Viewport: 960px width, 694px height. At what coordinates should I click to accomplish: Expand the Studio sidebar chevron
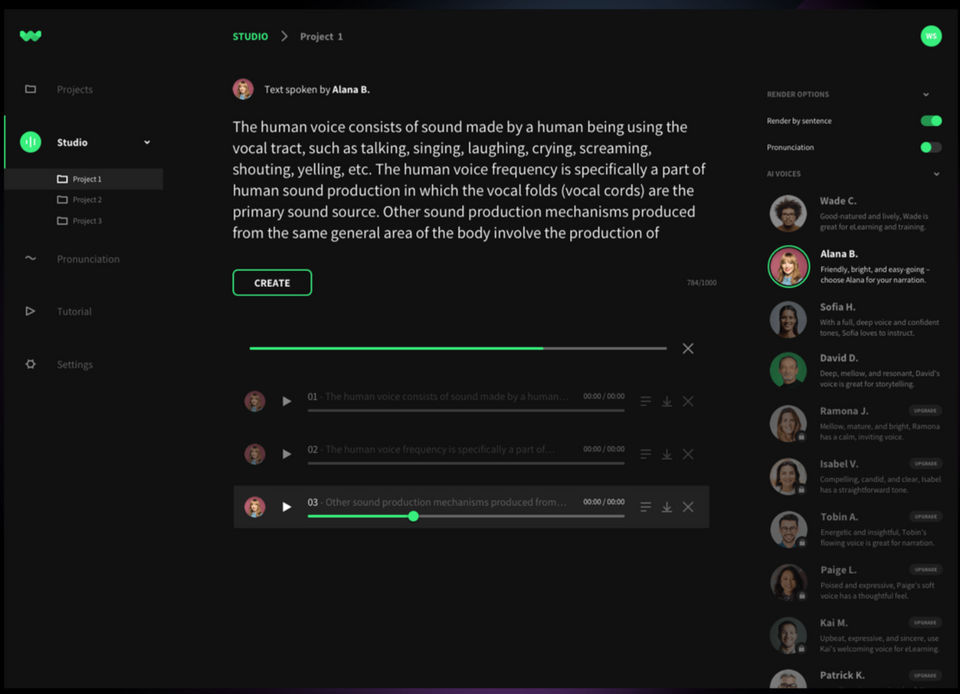pos(147,142)
